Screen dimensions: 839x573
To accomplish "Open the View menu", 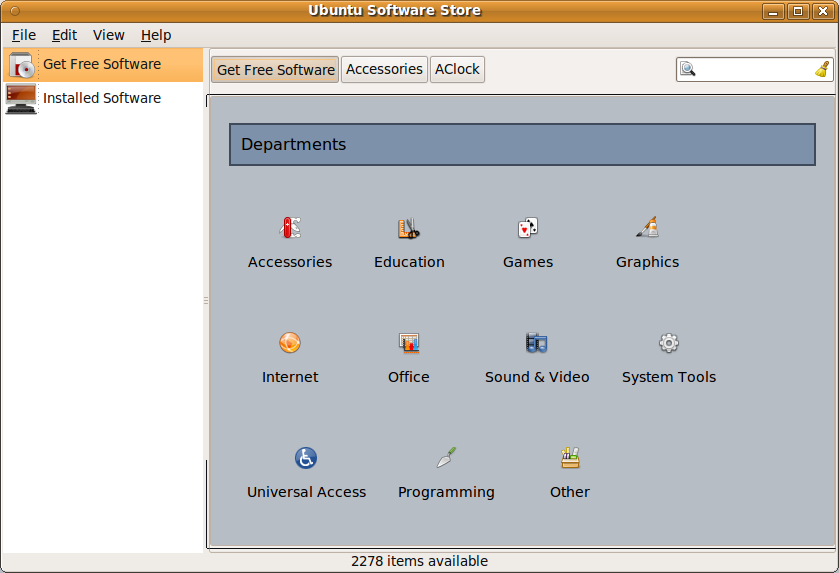I will [109, 35].
